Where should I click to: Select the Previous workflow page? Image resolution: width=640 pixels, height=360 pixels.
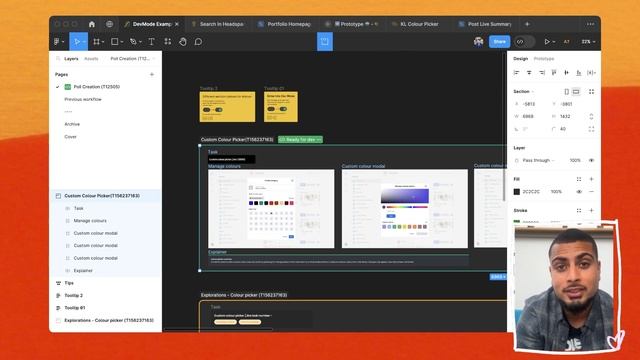coord(83,99)
